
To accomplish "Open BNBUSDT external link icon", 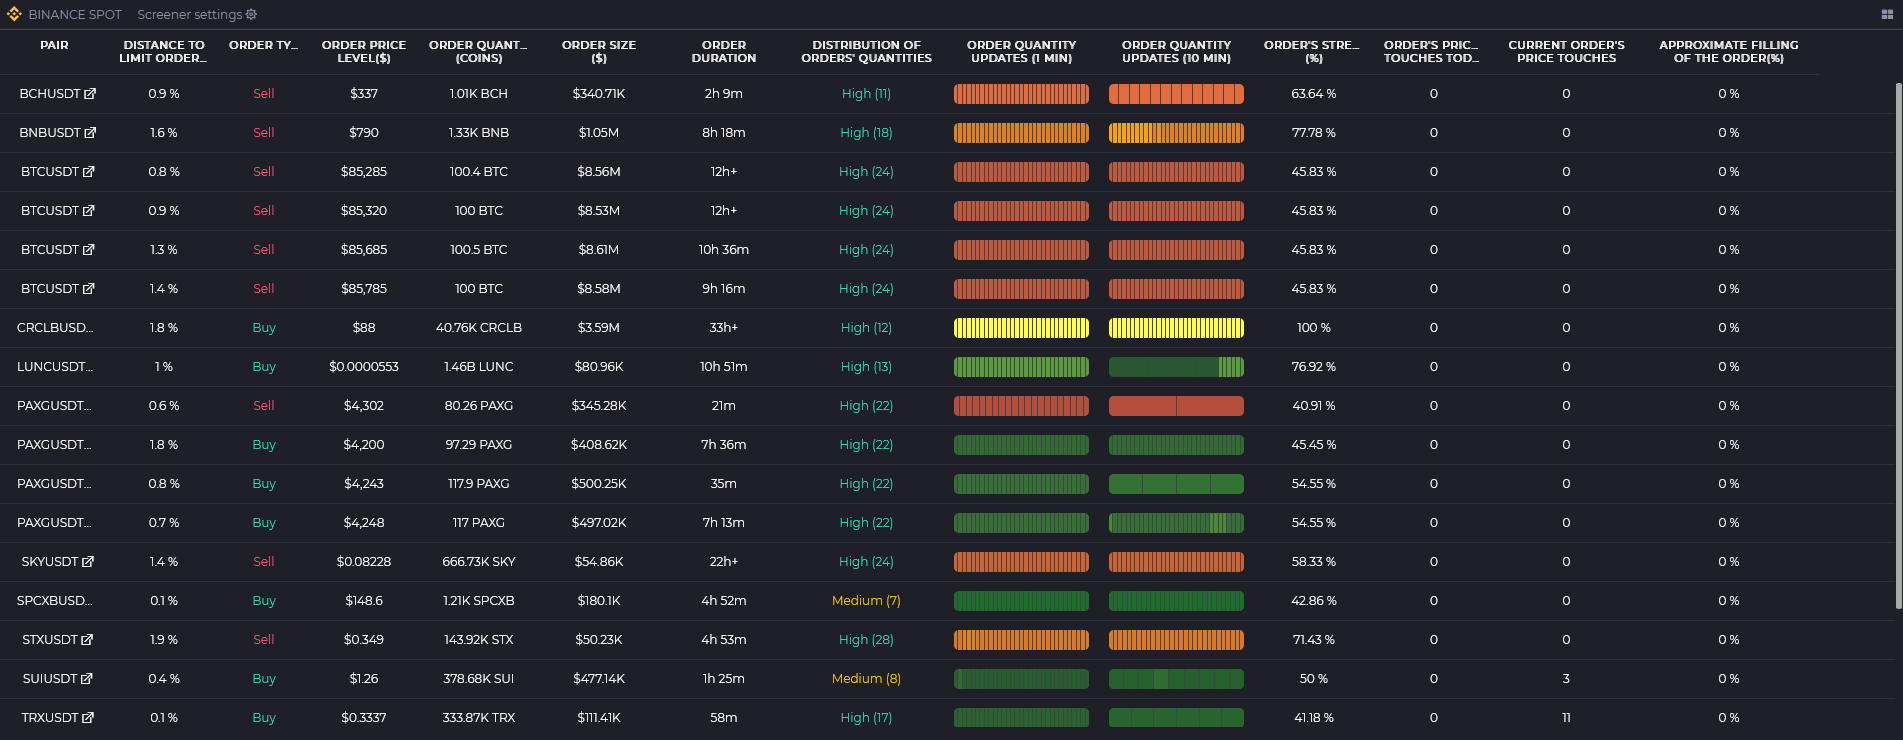I will click(90, 132).
